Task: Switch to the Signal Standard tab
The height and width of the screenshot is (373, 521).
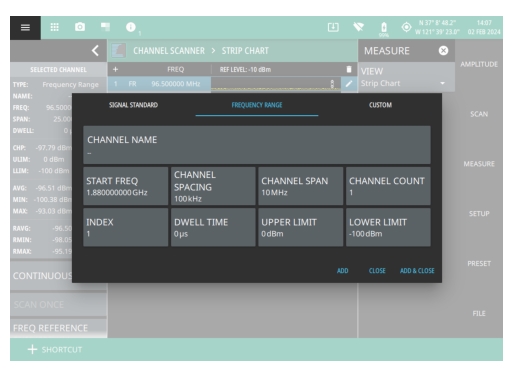Action: (x=133, y=105)
